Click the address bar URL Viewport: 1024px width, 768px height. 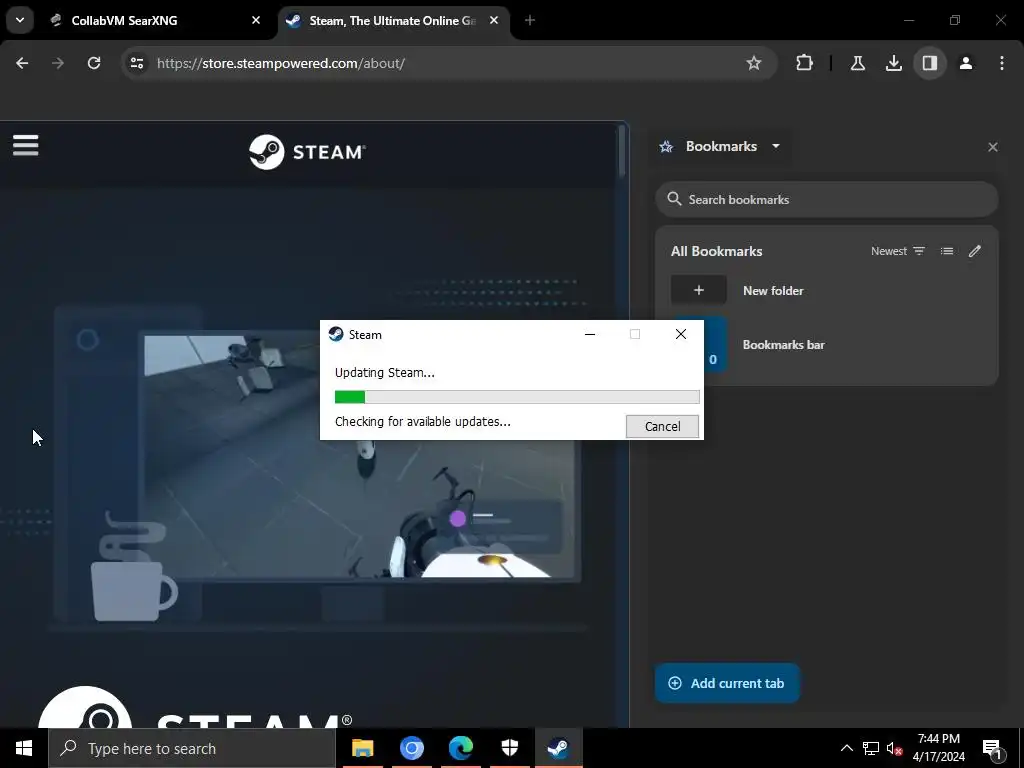tap(281, 63)
